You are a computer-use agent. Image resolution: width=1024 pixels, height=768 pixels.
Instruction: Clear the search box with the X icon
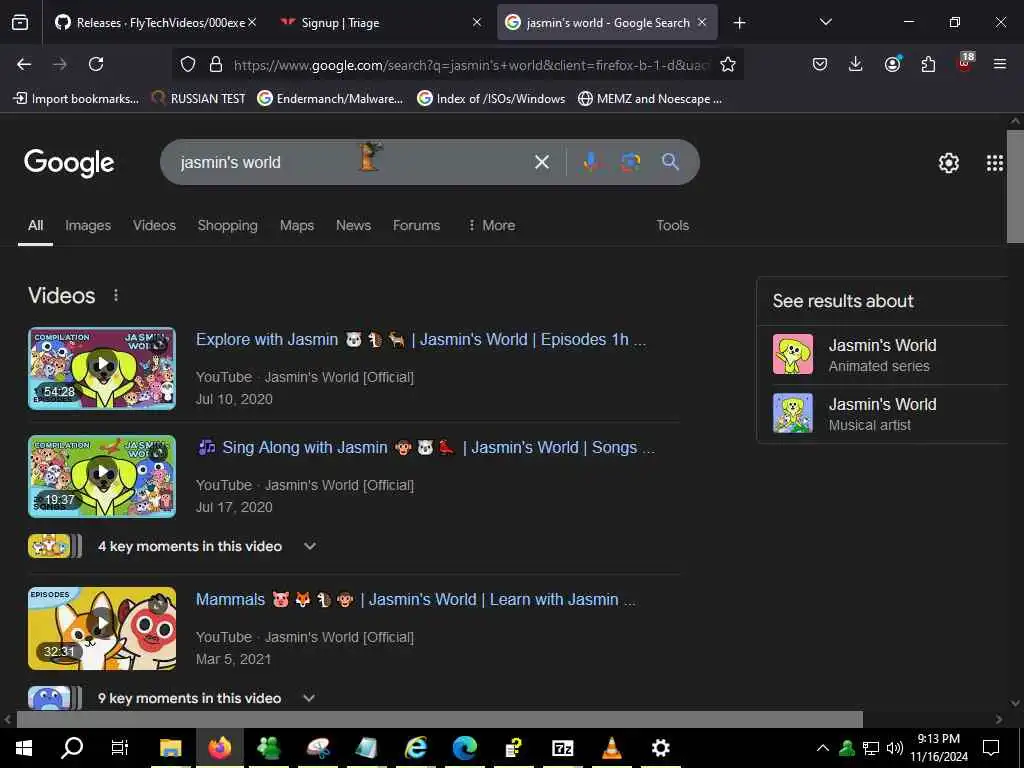point(541,162)
